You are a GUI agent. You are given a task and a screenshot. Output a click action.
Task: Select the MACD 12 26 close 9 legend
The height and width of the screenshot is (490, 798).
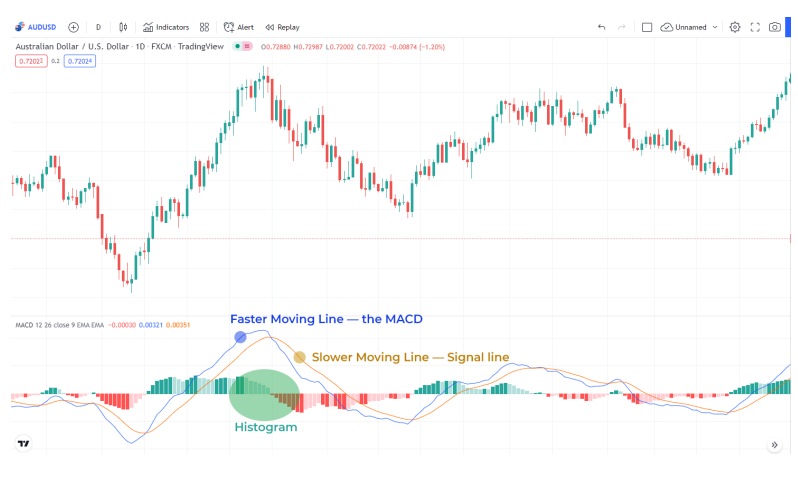tap(60, 325)
